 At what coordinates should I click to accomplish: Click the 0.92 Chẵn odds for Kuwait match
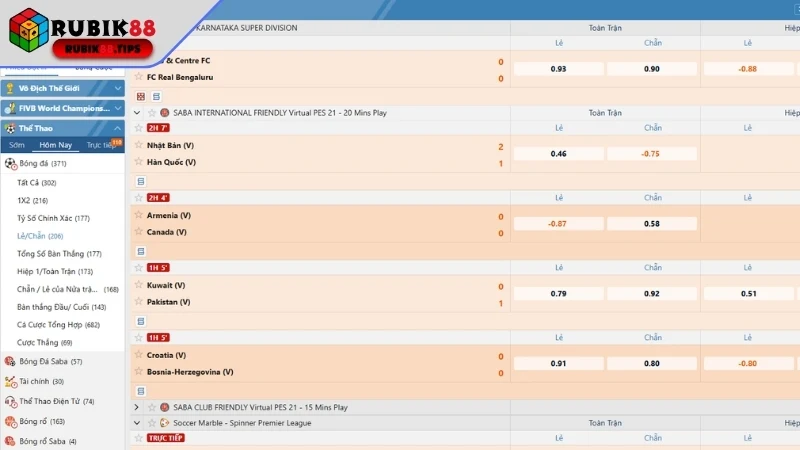point(652,294)
